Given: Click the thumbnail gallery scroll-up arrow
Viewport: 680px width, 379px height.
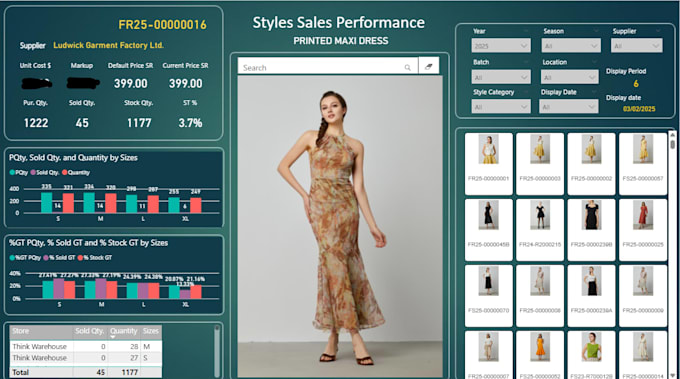Looking at the screenshot, I should (x=672, y=134).
